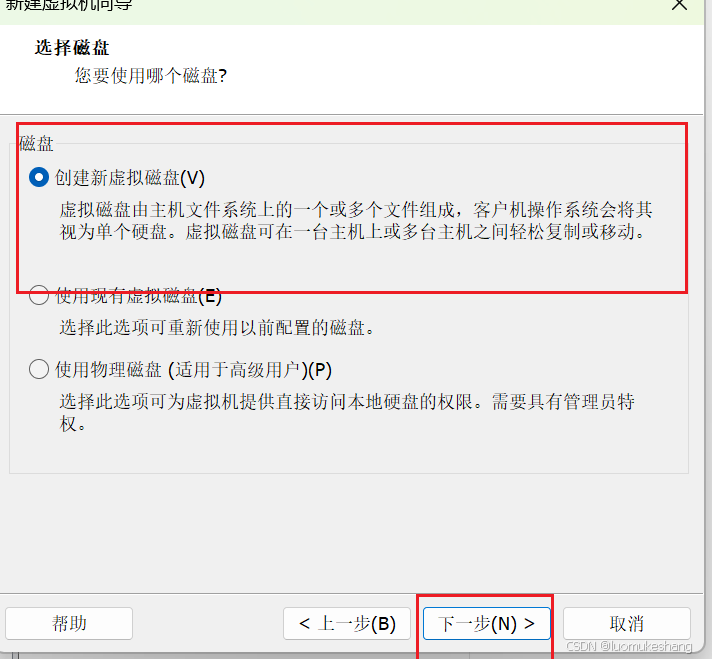Click the 使用物理磁盘 (适用于高级用户)(P) label
The image size is (712, 659).
click(x=193, y=370)
